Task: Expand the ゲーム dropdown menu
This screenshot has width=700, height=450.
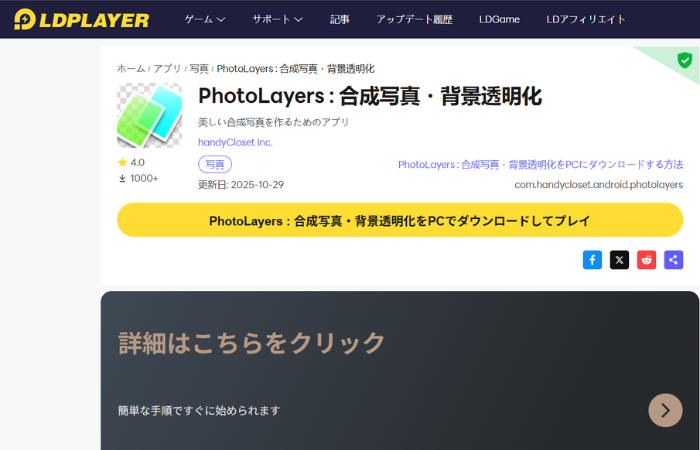Action: (x=205, y=19)
